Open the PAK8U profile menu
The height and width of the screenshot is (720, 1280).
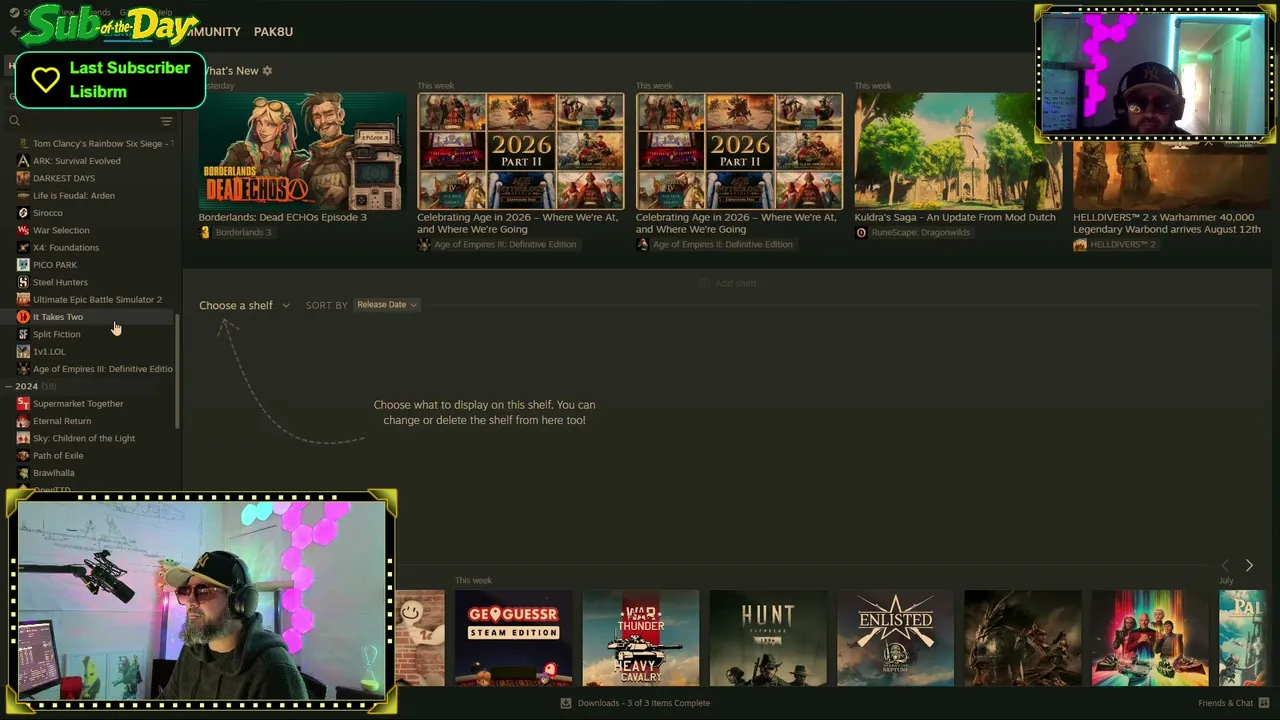tap(273, 32)
